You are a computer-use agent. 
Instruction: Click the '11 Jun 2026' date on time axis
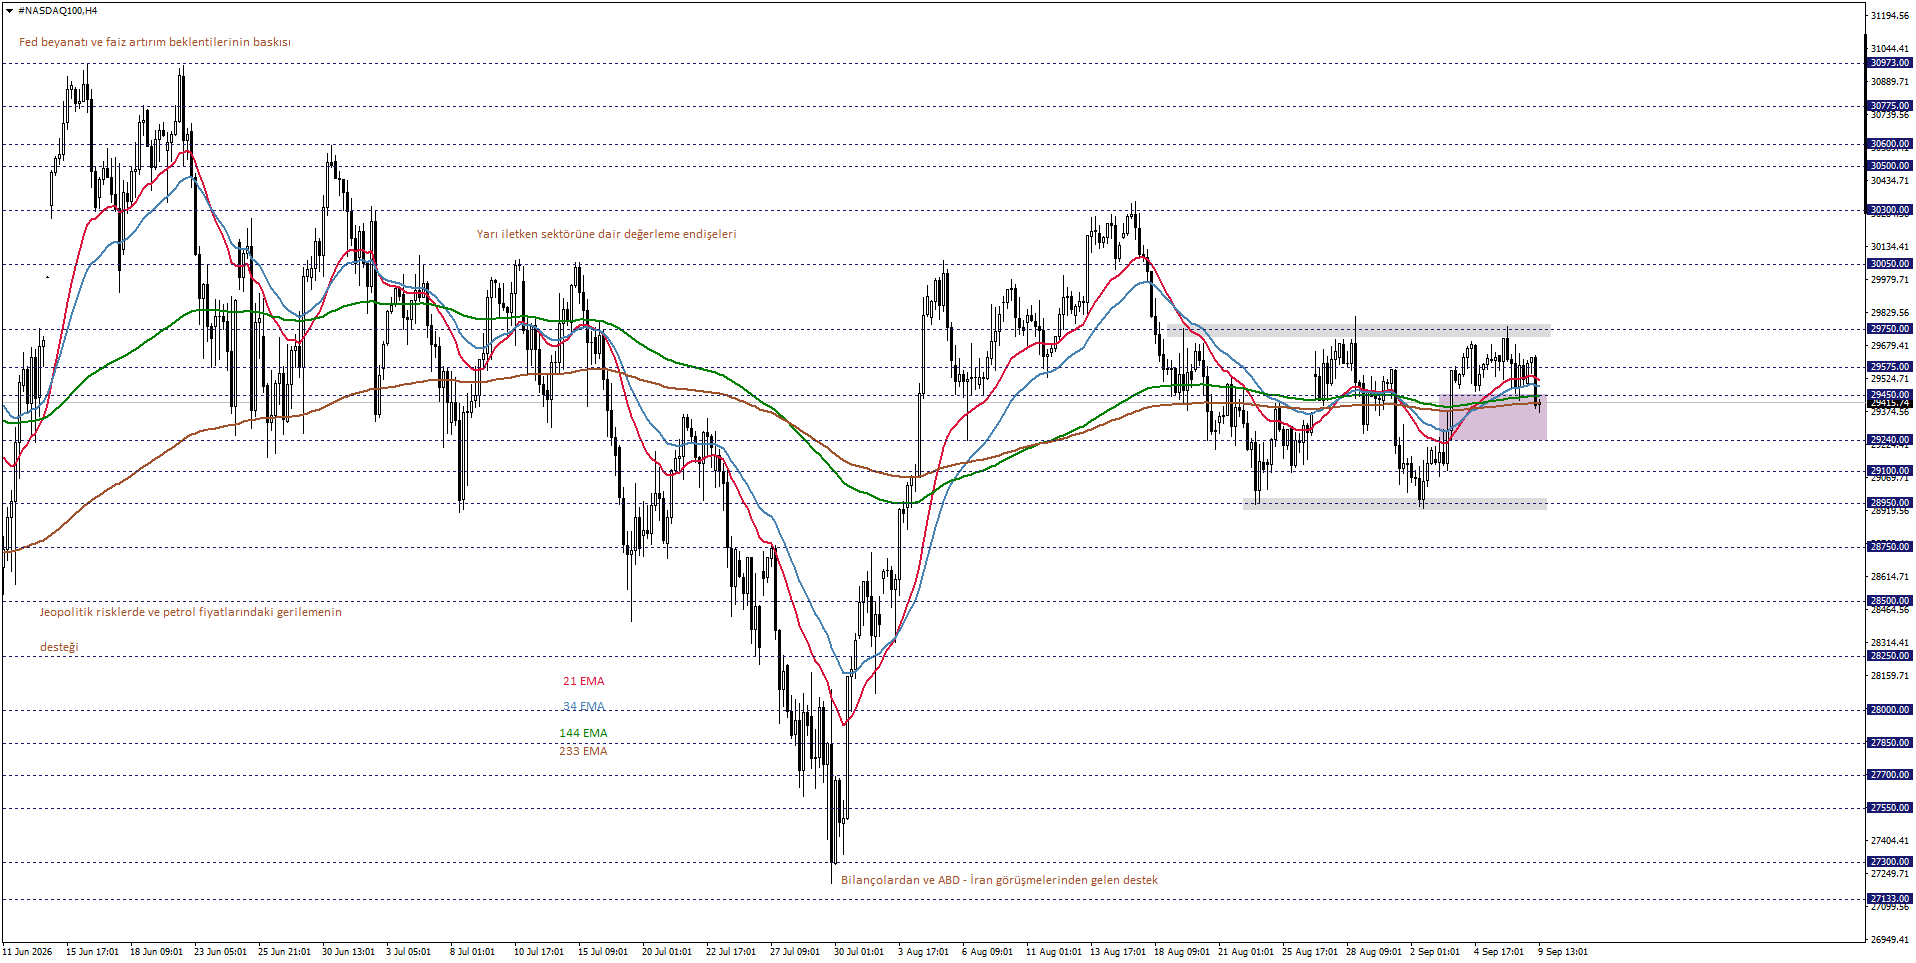pyautogui.click(x=27, y=952)
